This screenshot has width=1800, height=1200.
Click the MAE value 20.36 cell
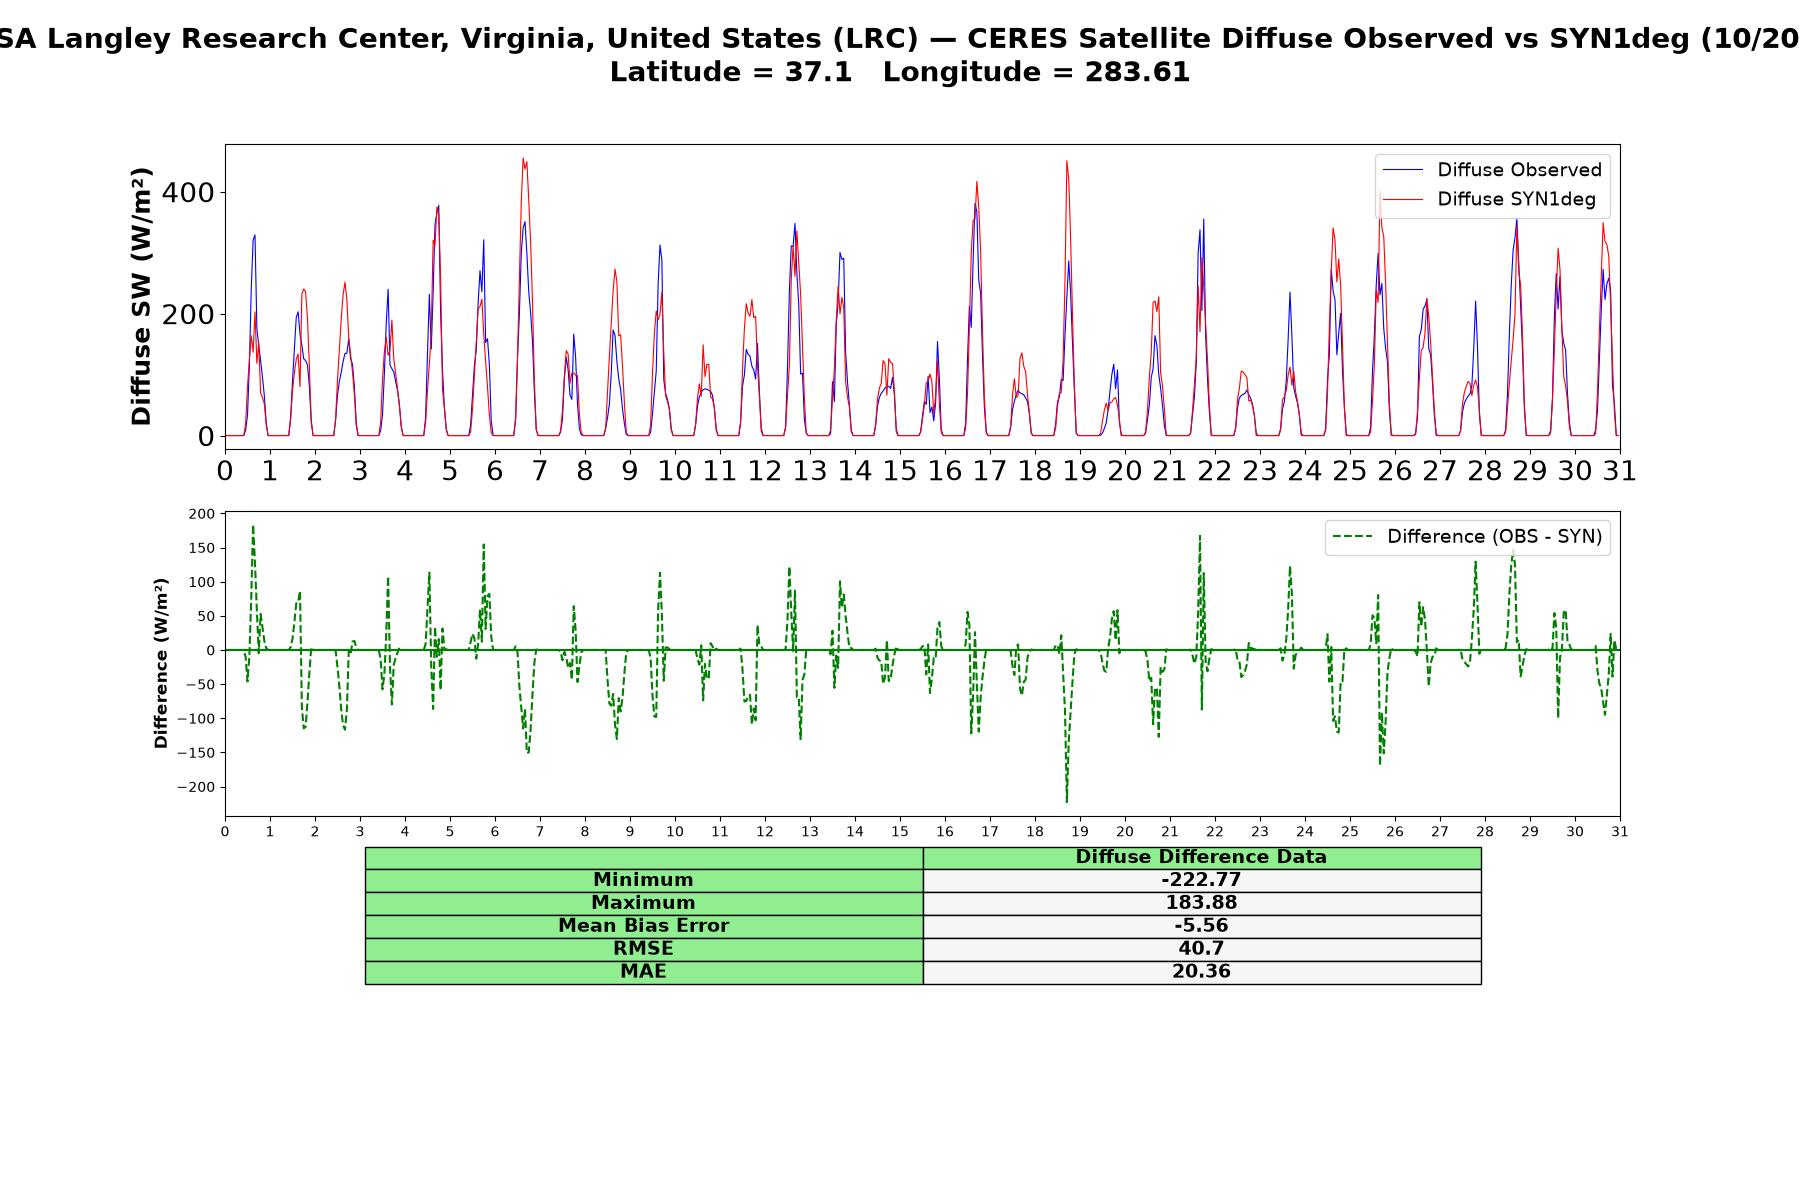[1202, 972]
